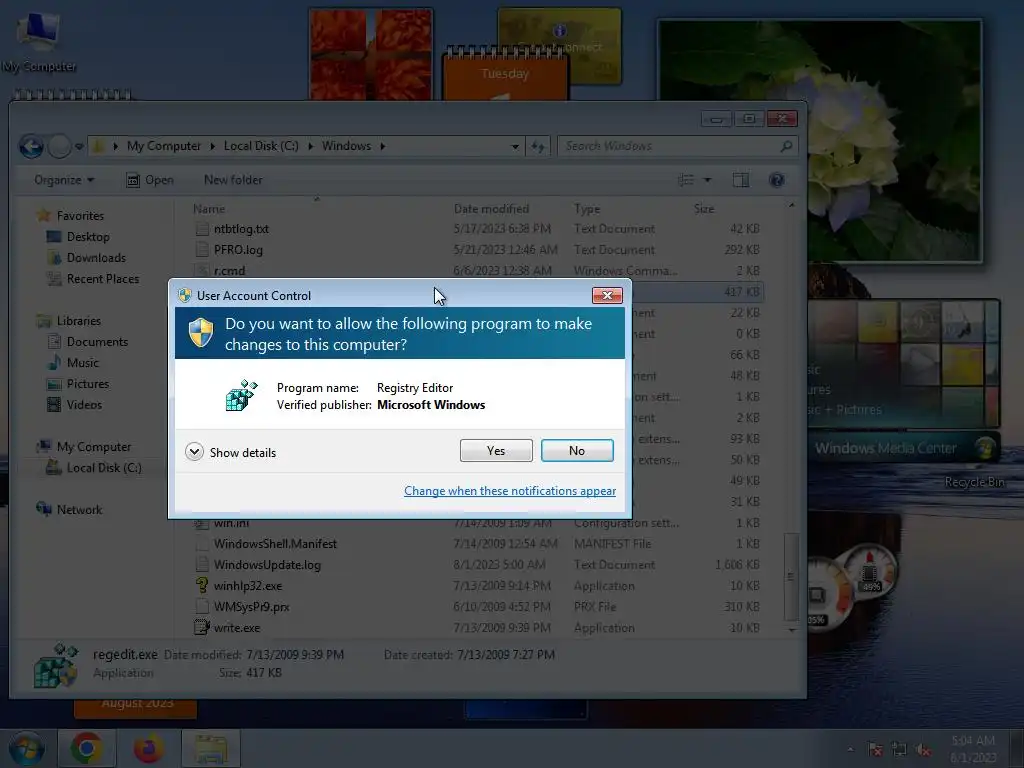Sort by the Size column header

pyautogui.click(x=704, y=209)
